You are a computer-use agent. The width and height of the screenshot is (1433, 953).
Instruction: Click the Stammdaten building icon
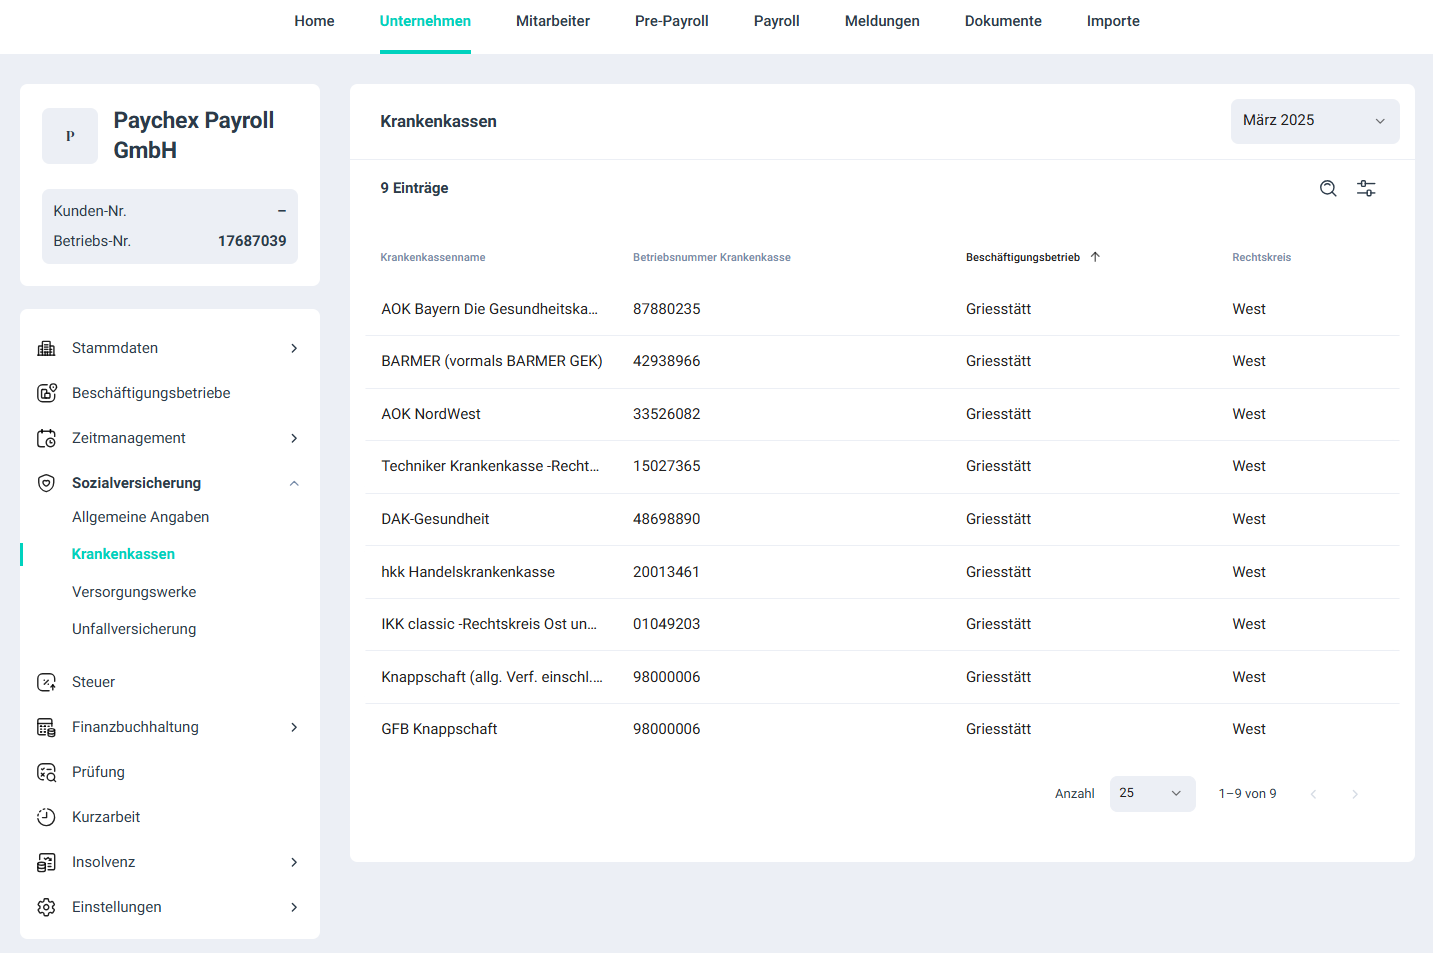tap(46, 348)
